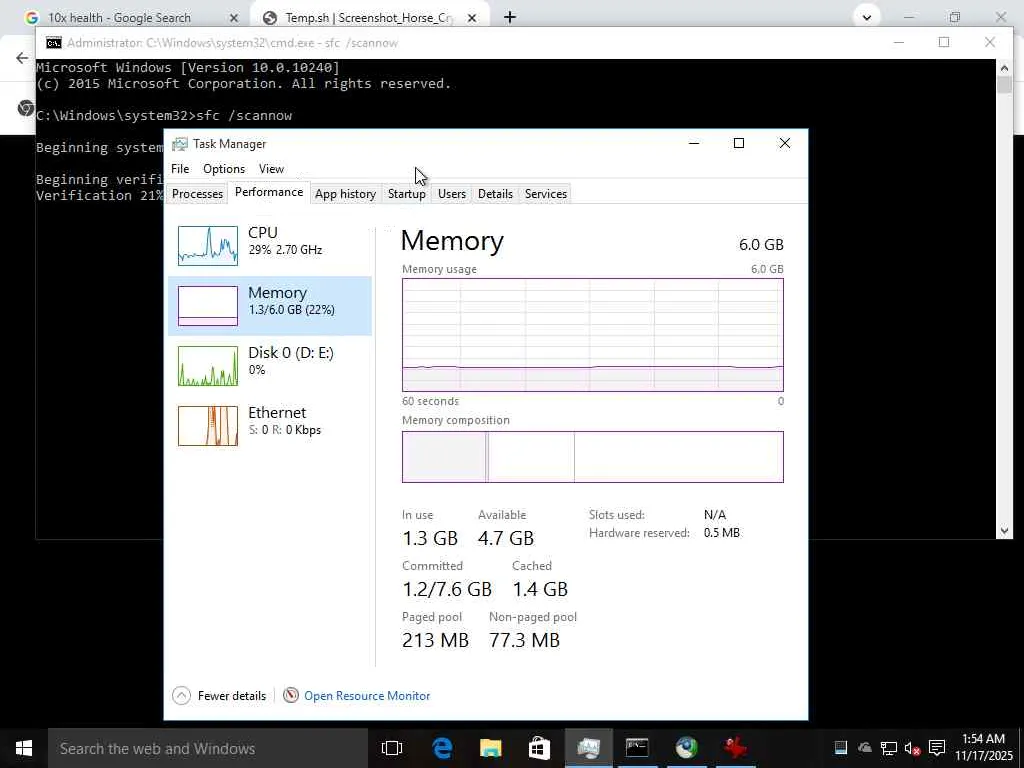
Task: Open a new browser tab with plus button
Action: 510,18
